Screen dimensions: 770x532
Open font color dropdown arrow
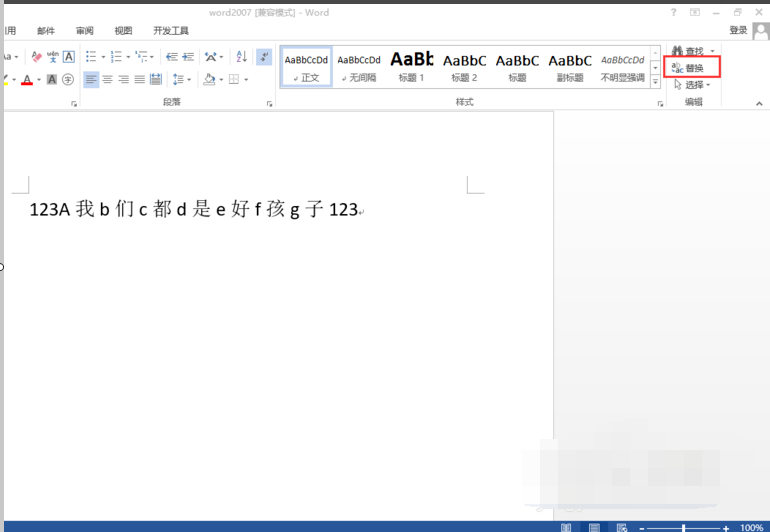click(39, 80)
